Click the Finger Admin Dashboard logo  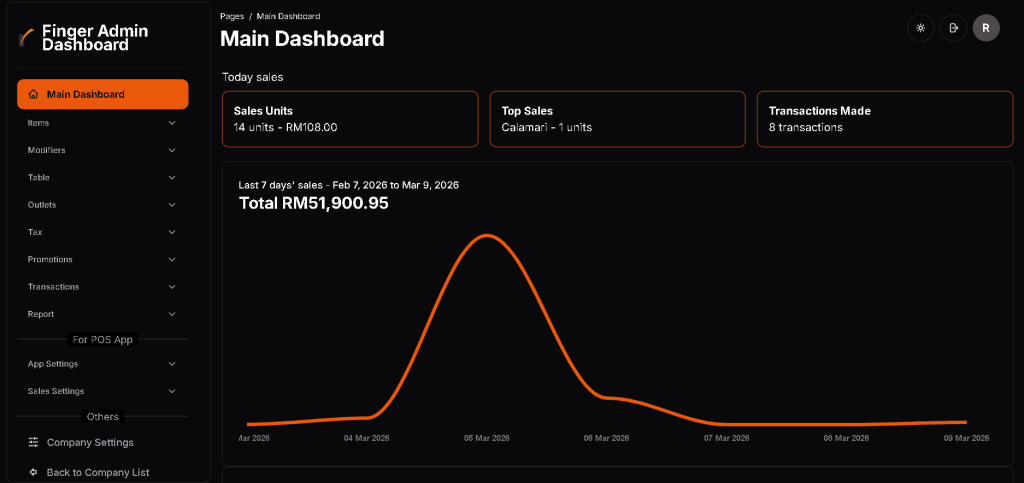pos(27,38)
